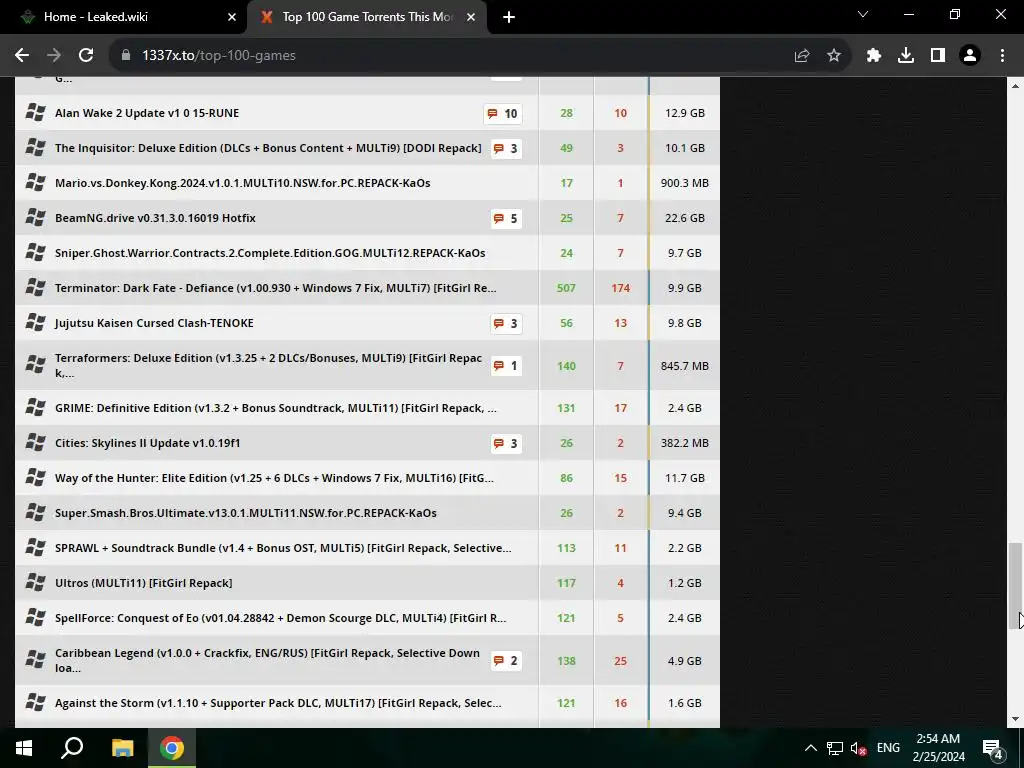1024x768 pixels.
Task: Open comments badge for Jujutsu Kaisen Cursed Clash
Action: pos(506,323)
